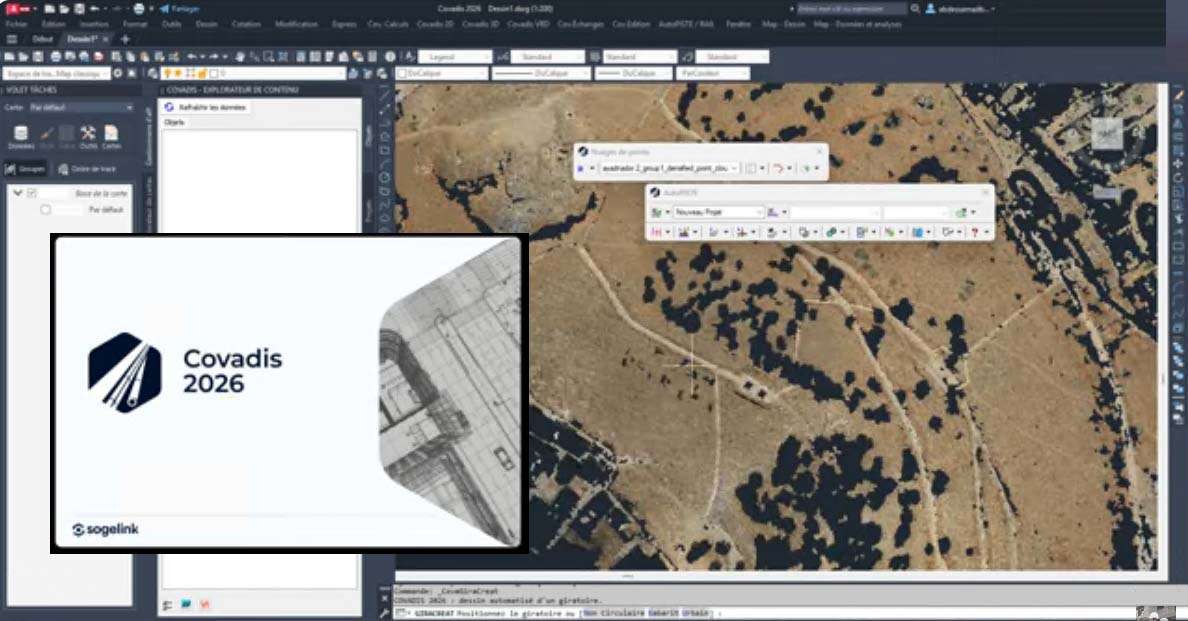
Task: Click the red help question mark in AutoPISTE toolbar
Action: click(975, 232)
